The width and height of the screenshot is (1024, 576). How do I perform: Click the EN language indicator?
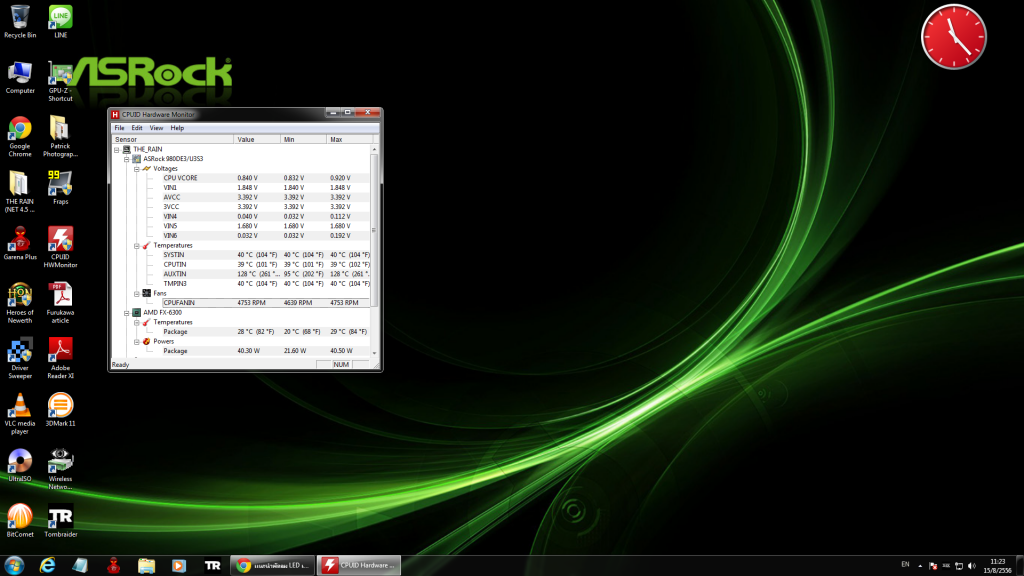click(905, 564)
